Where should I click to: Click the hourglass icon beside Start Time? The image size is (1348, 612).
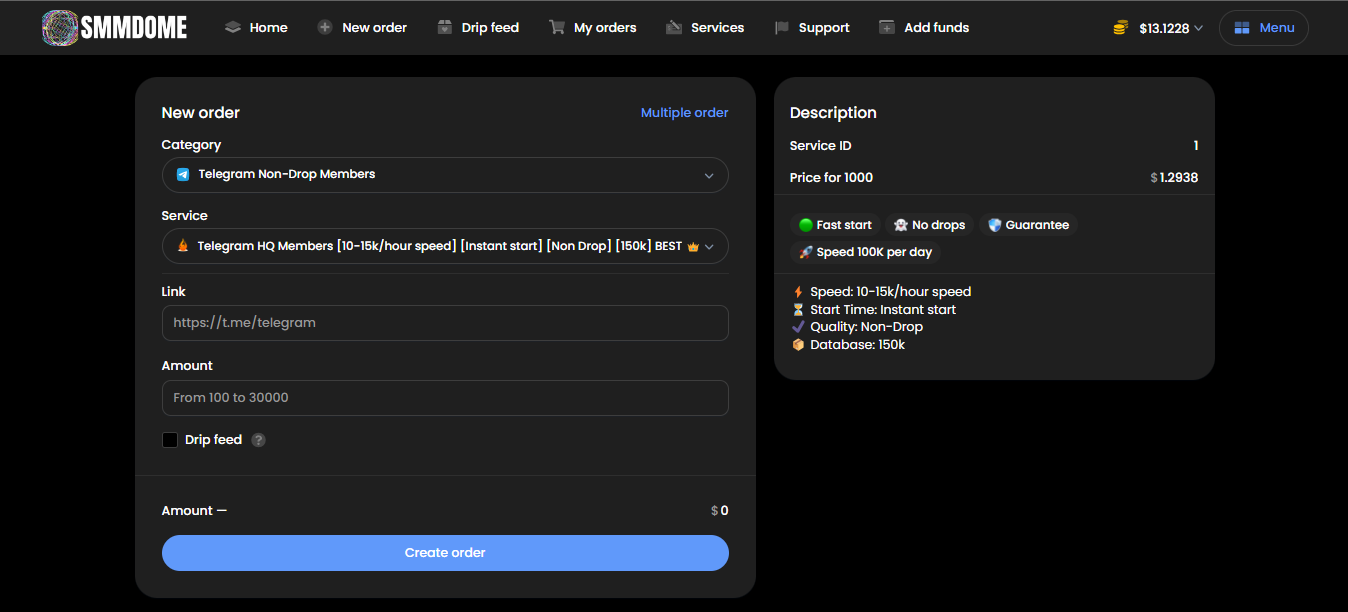coord(798,310)
